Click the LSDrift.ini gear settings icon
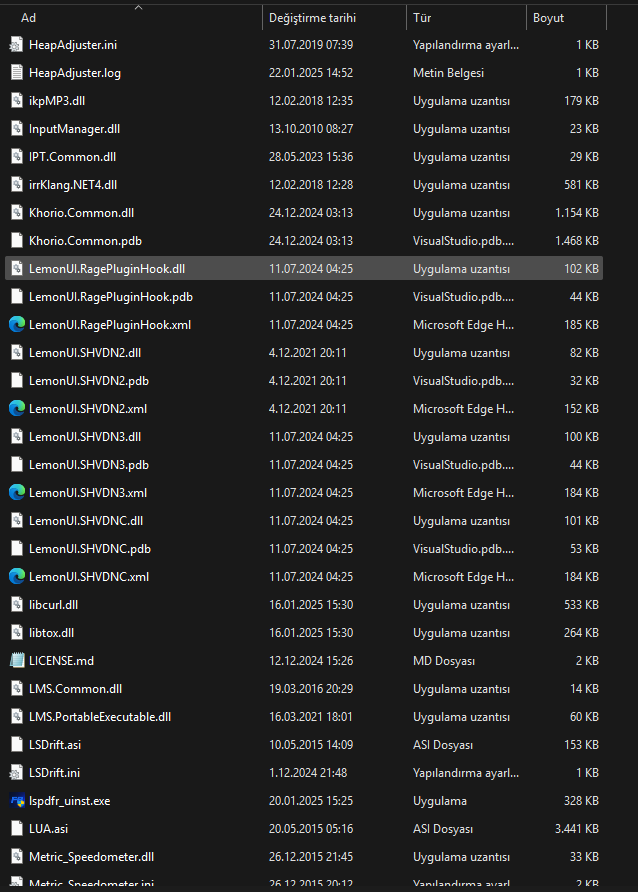This screenshot has height=892, width=638. [17, 773]
